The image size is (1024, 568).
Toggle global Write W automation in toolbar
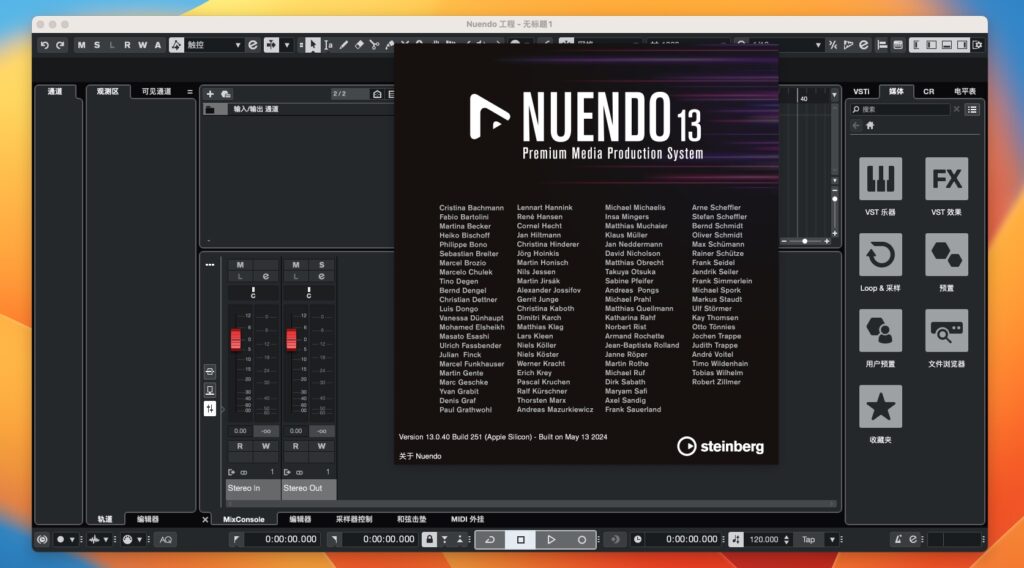[x=142, y=45]
